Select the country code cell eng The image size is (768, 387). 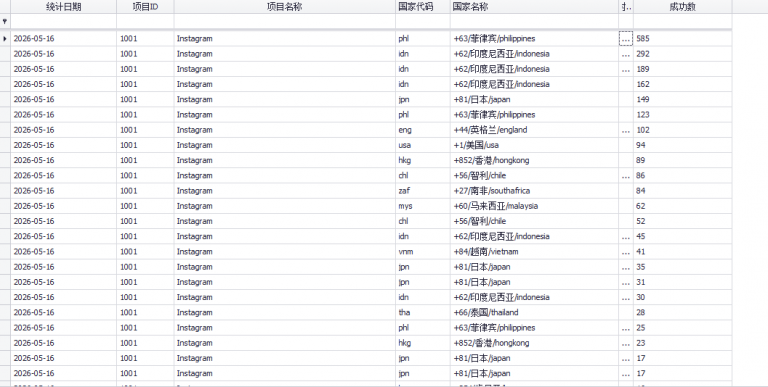423,130
